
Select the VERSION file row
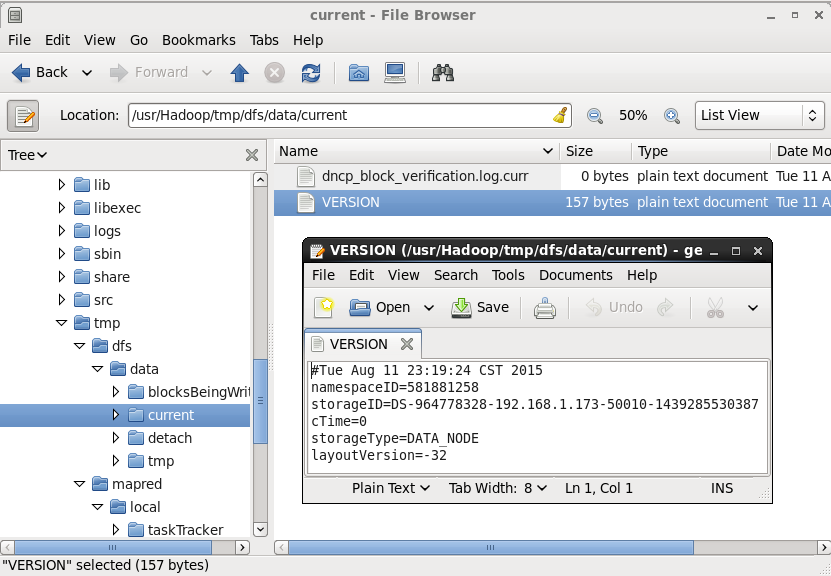point(552,202)
